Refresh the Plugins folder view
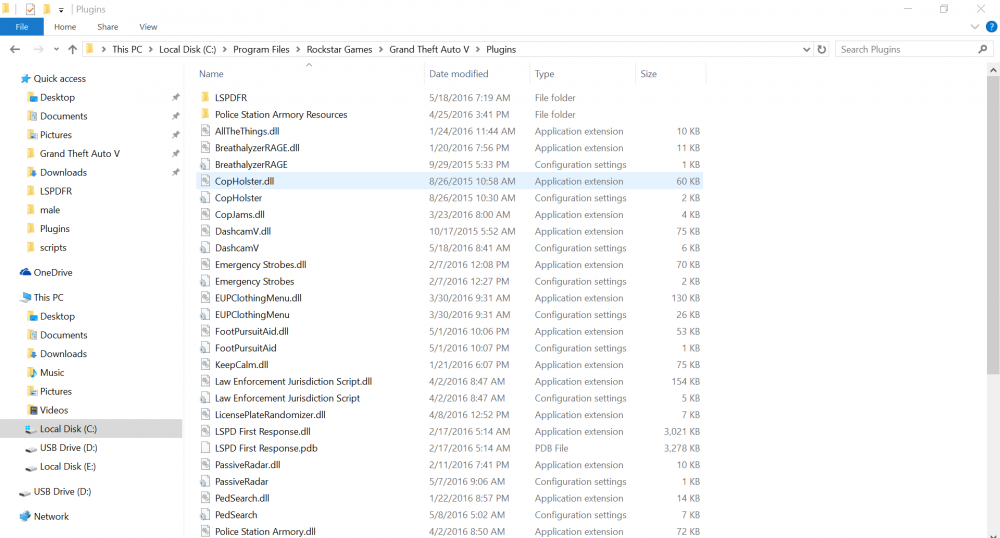The image size is (1000, 538). pyautogui.click(x=822, y=49)
